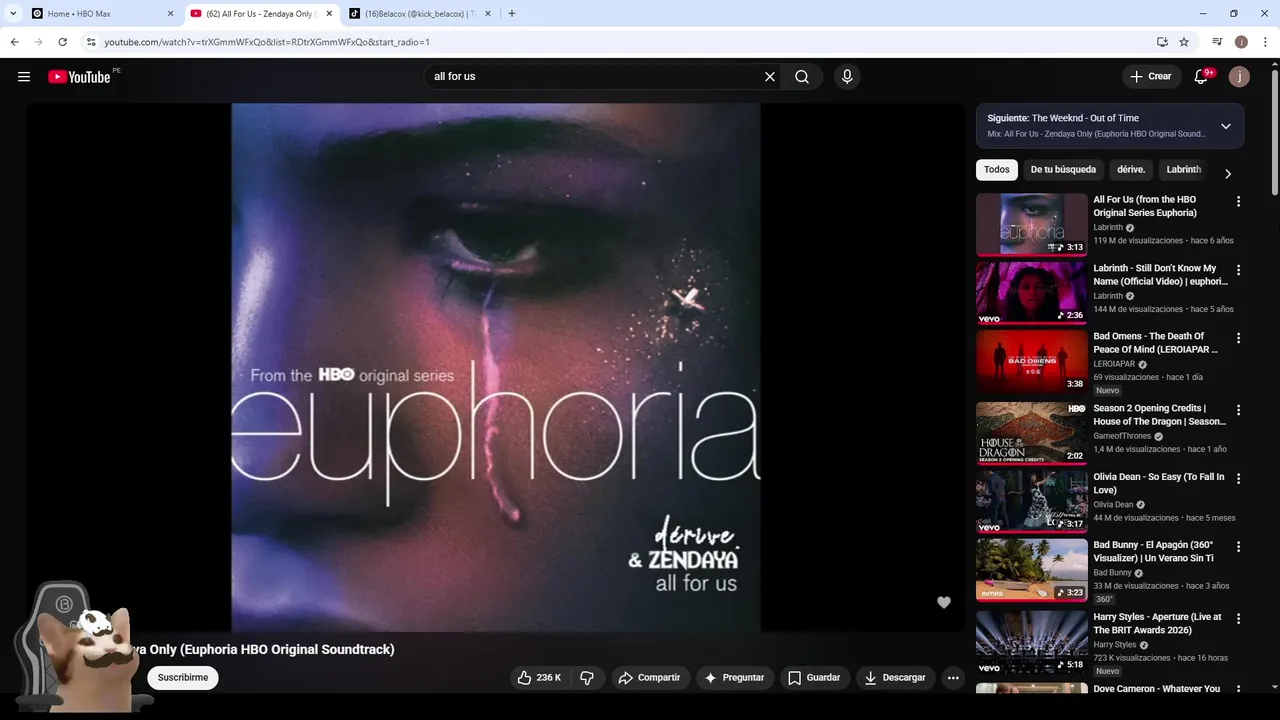Open options for Bad Bunny El Apagón video

pos(1238,547)
